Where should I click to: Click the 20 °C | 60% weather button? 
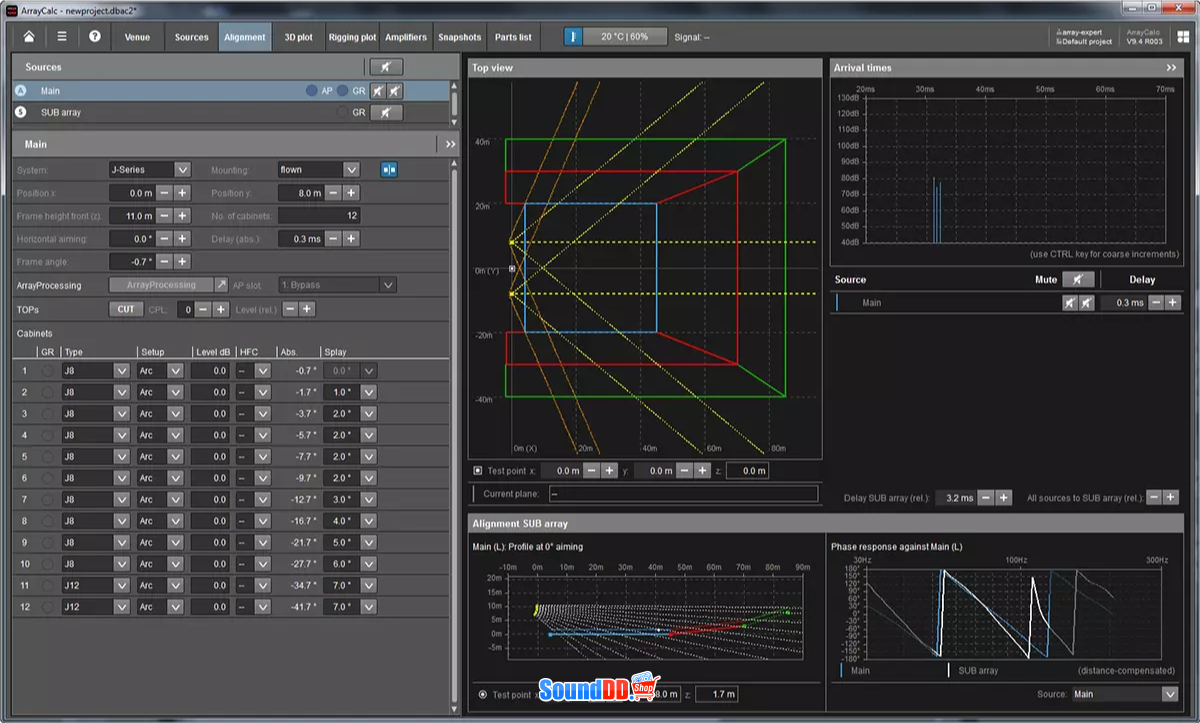coord(625,37)
